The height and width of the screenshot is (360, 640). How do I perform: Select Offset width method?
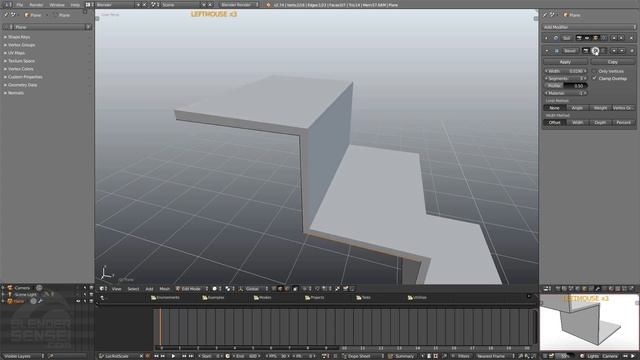[554, 122]
